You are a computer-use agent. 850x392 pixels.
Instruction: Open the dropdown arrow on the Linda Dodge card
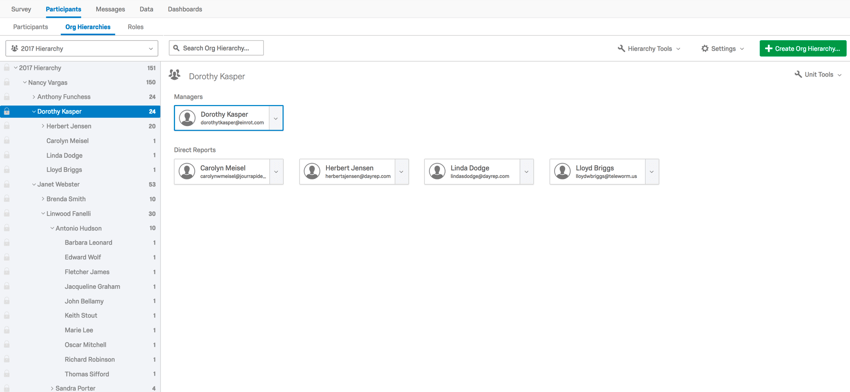(526, 171)
